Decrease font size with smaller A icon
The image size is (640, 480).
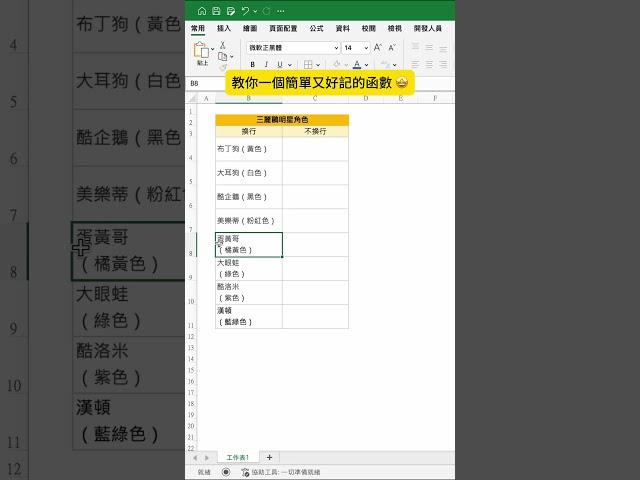pyautogui.click(x=392, y=47)
